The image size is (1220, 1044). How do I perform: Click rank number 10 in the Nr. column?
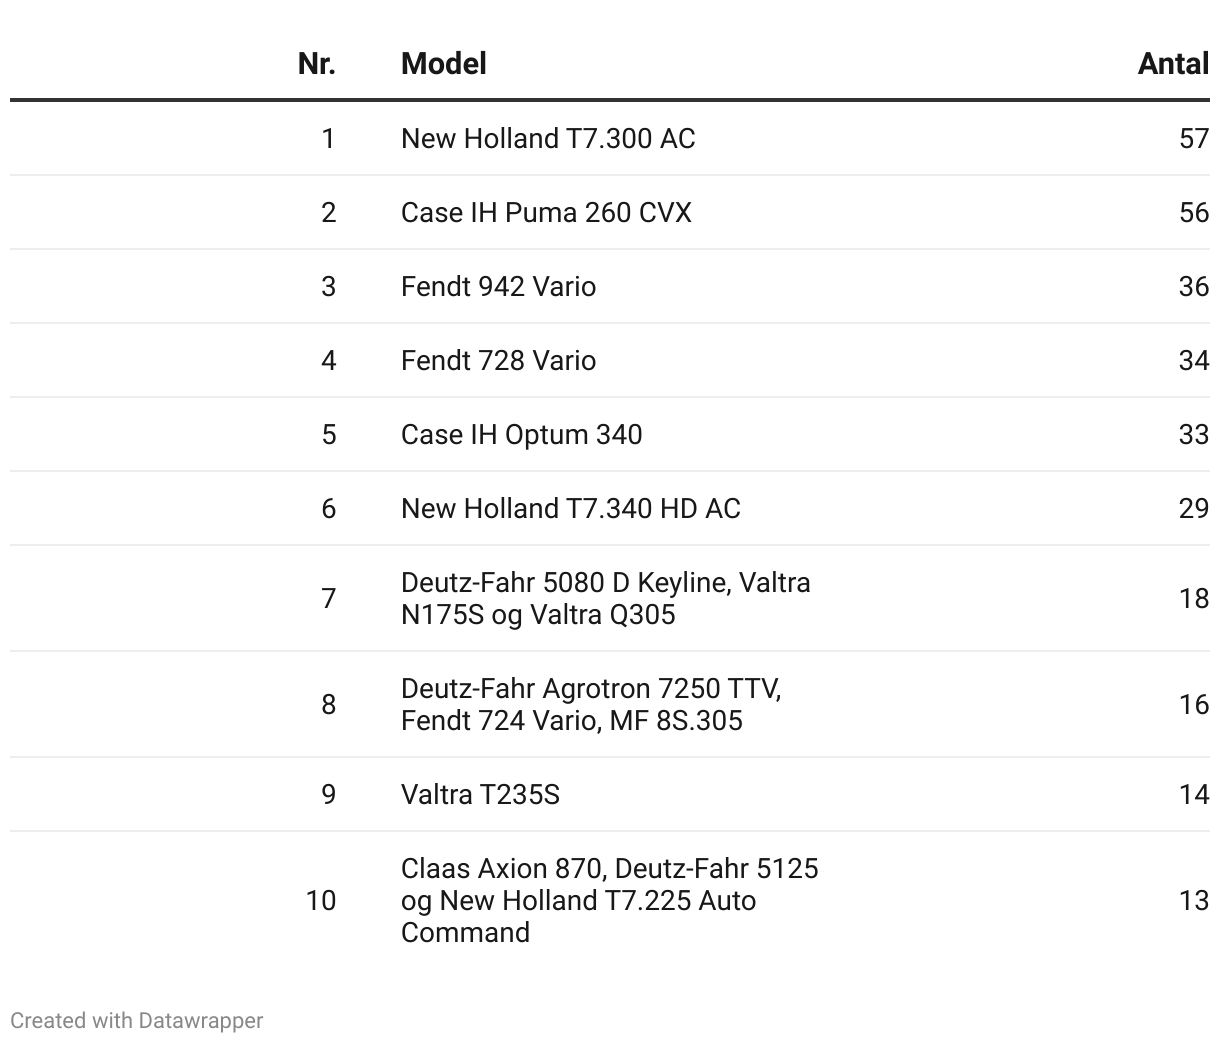(321, 900)
